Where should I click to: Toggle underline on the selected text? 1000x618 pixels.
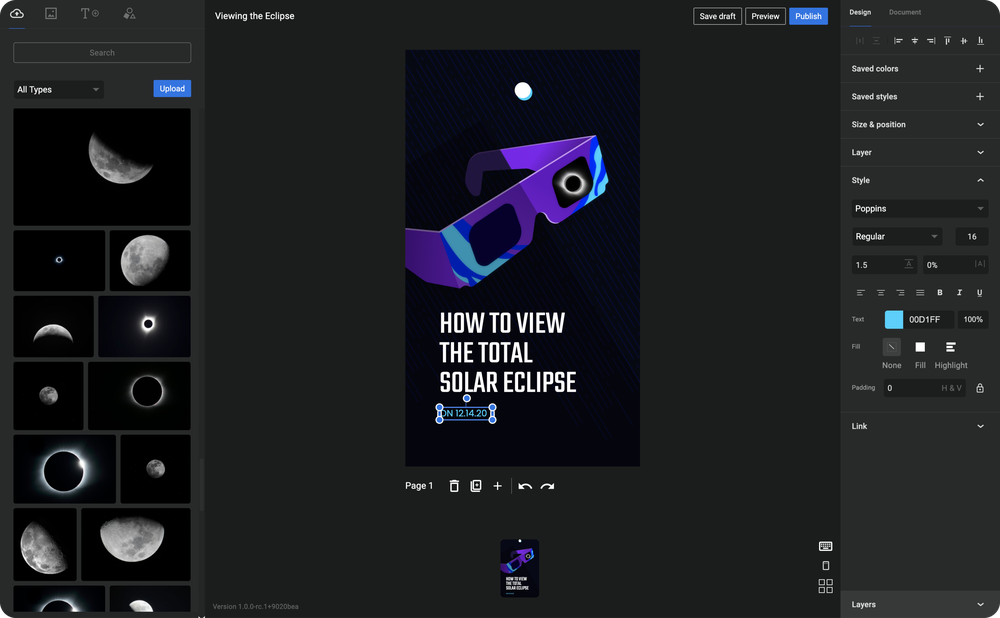979,292
